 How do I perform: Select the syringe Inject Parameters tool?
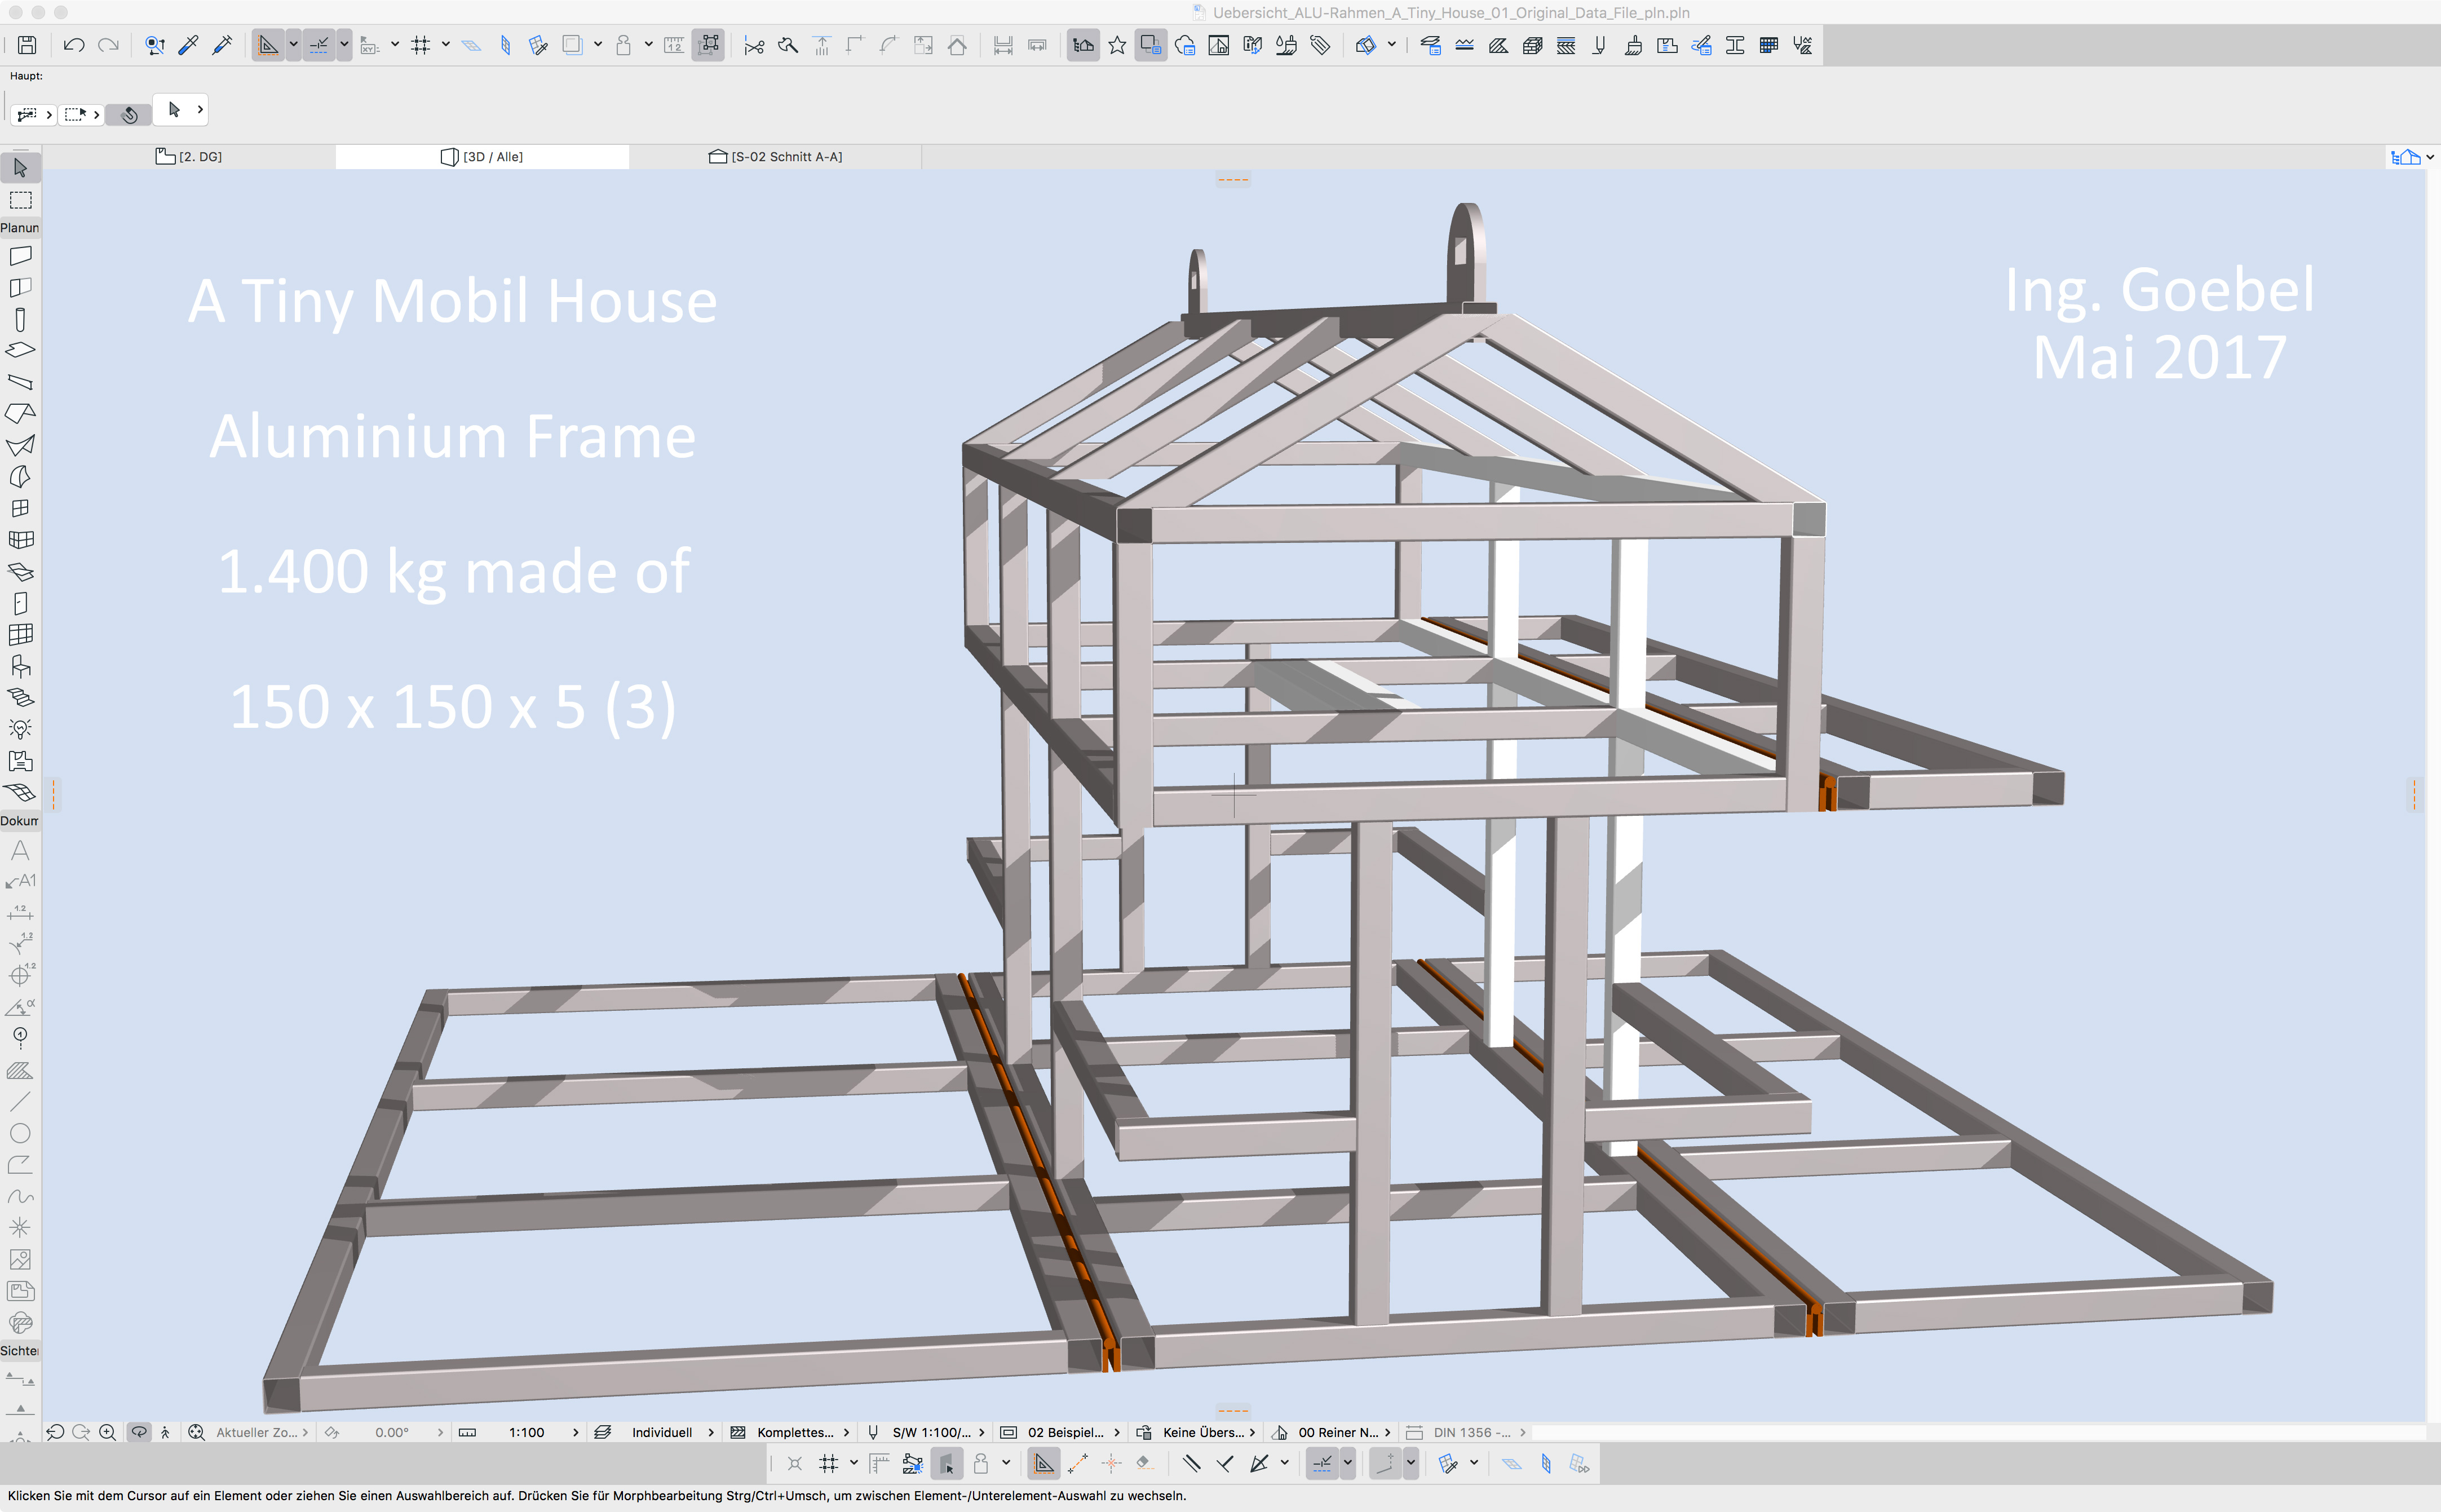point(222,45)
